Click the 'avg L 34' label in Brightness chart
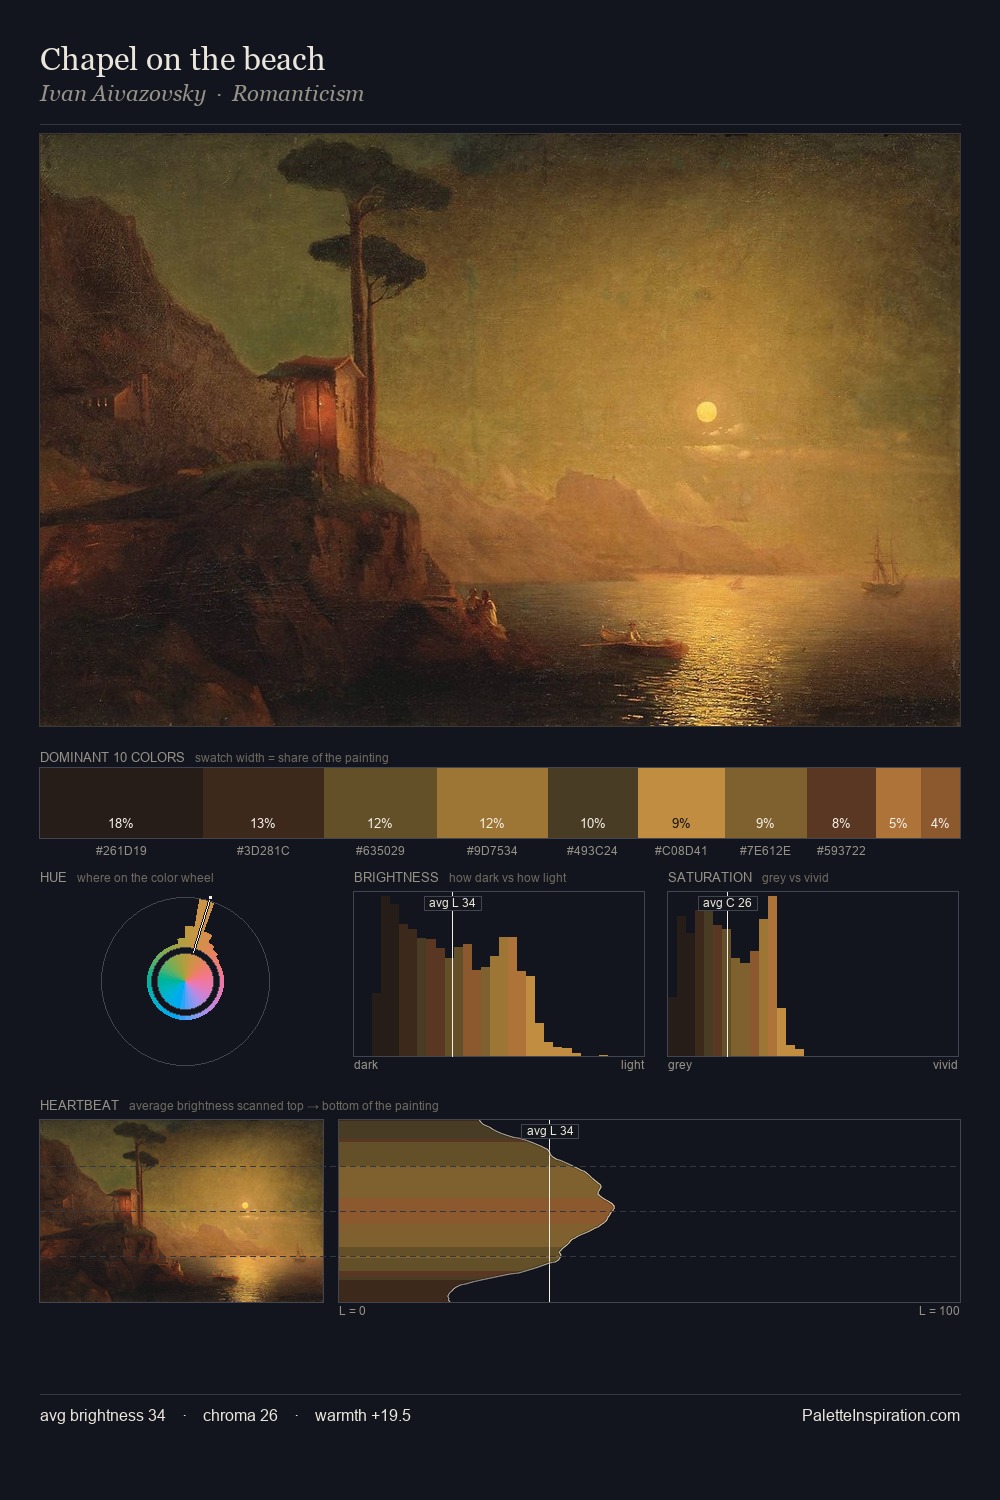This screenshot has width=1000, height=1500. point(453,903)
